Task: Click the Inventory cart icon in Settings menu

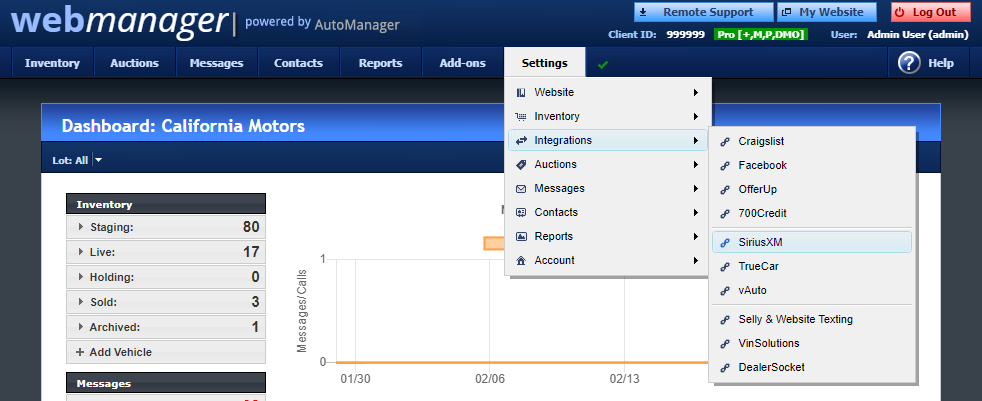Action: click(x=521, y=117)
